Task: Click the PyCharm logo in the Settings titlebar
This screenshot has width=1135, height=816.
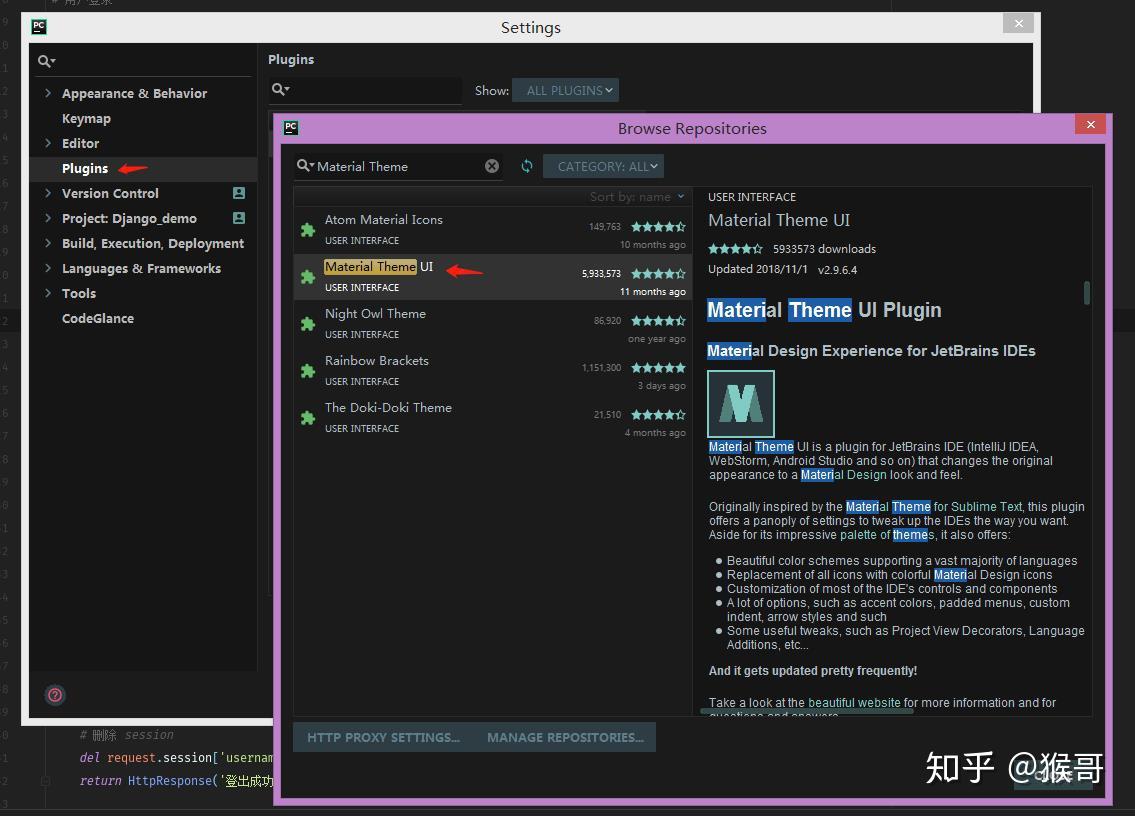Action: (38, 27)
